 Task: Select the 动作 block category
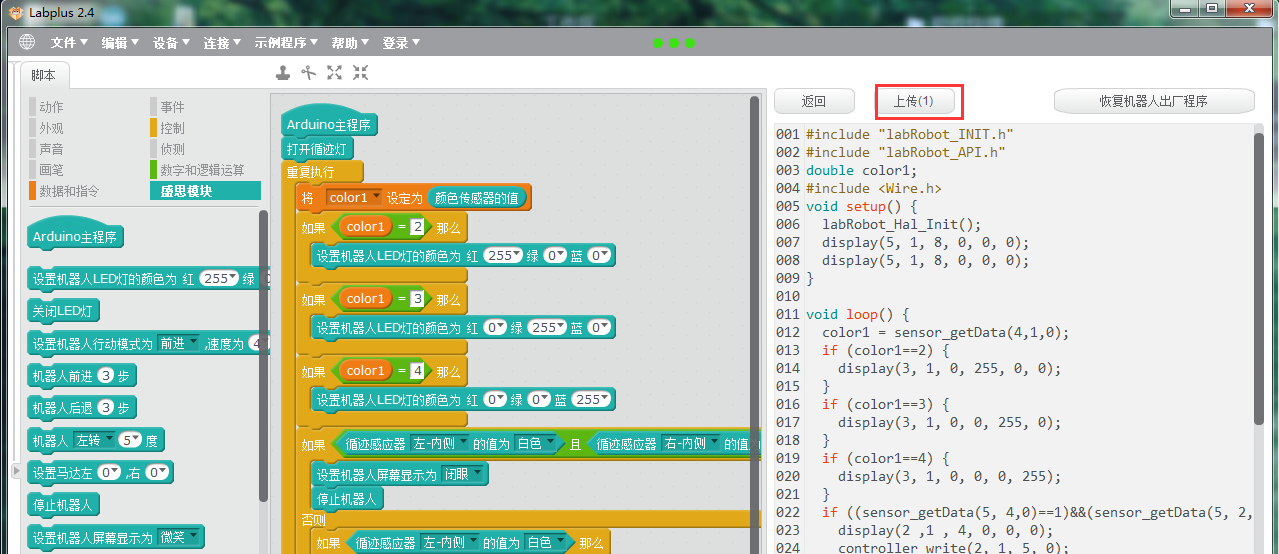point(51,107)
